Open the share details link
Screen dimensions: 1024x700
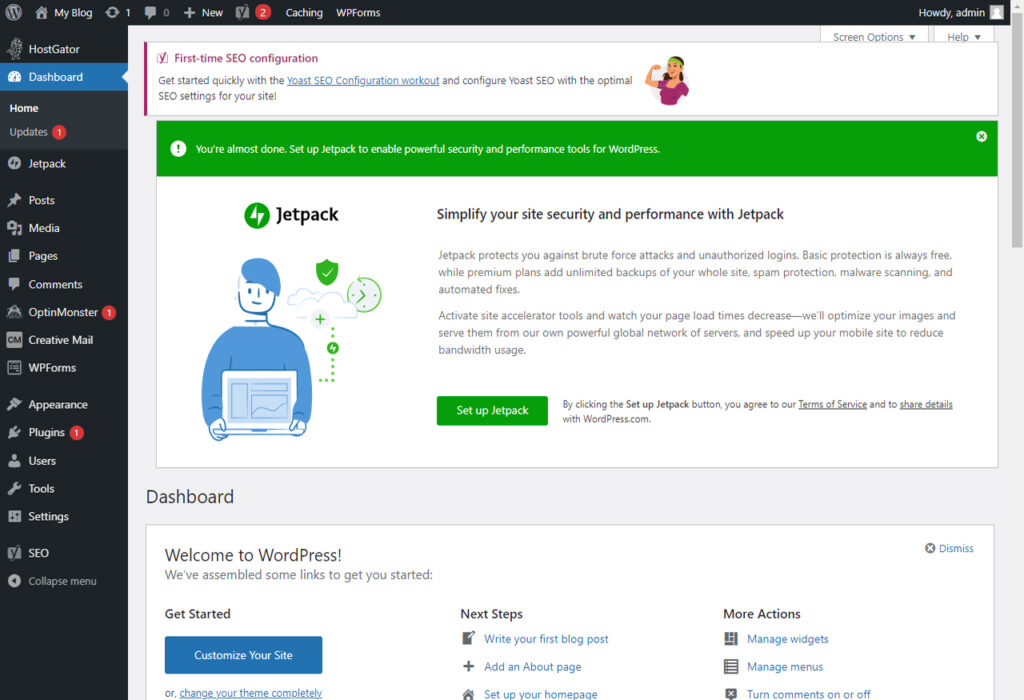click(926, 404)
